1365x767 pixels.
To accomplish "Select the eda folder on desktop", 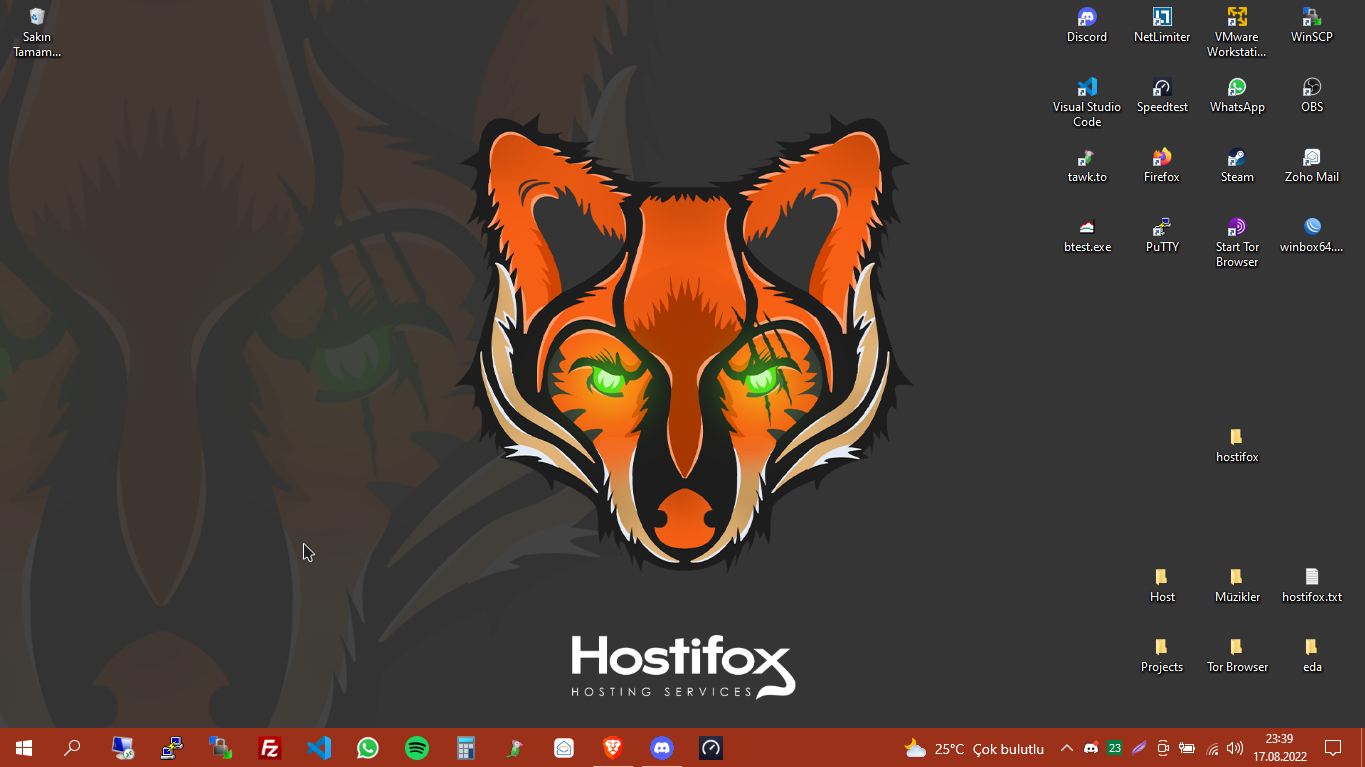I will pyautogui.click(x=1312, y=656).
